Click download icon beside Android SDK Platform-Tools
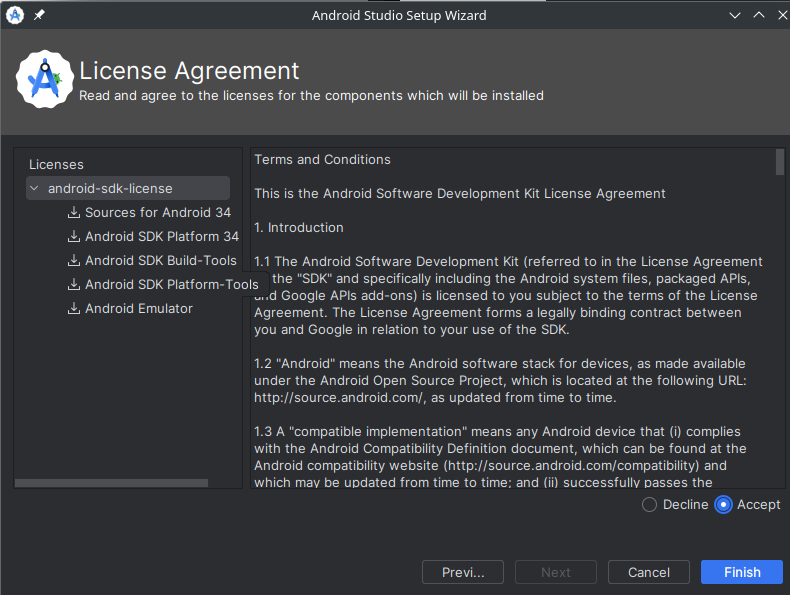Image resolution: width=790 pixels, height=595 pixels. click(74, 285)
